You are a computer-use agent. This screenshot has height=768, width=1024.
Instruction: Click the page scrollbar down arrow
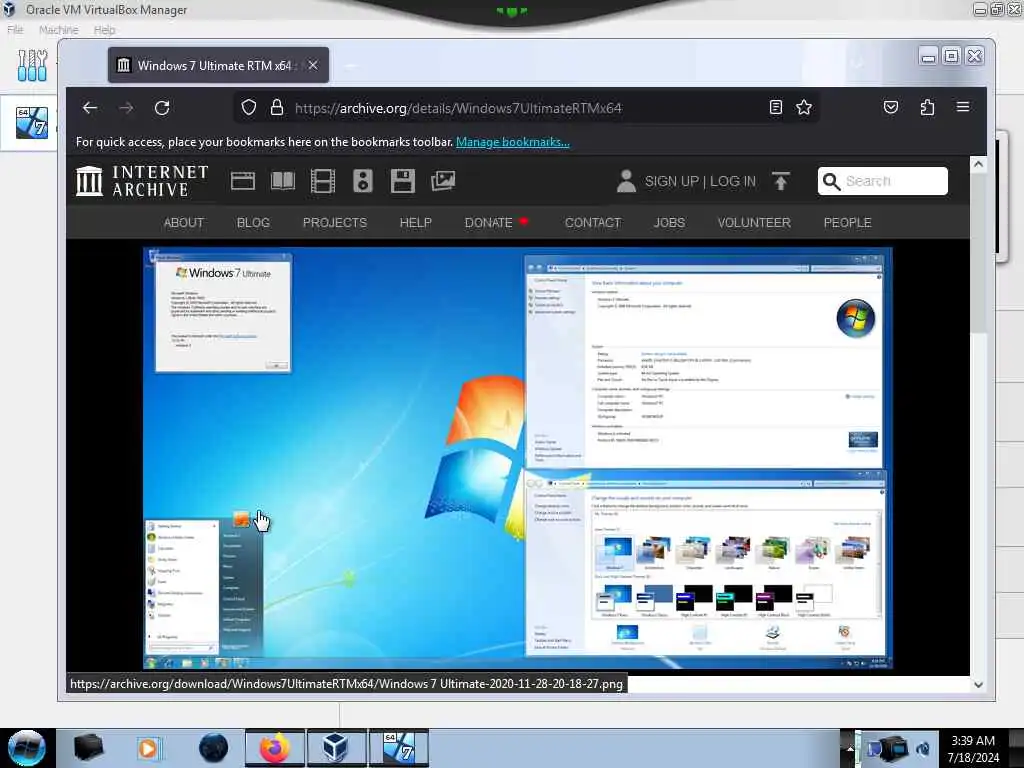coord(978,684)
